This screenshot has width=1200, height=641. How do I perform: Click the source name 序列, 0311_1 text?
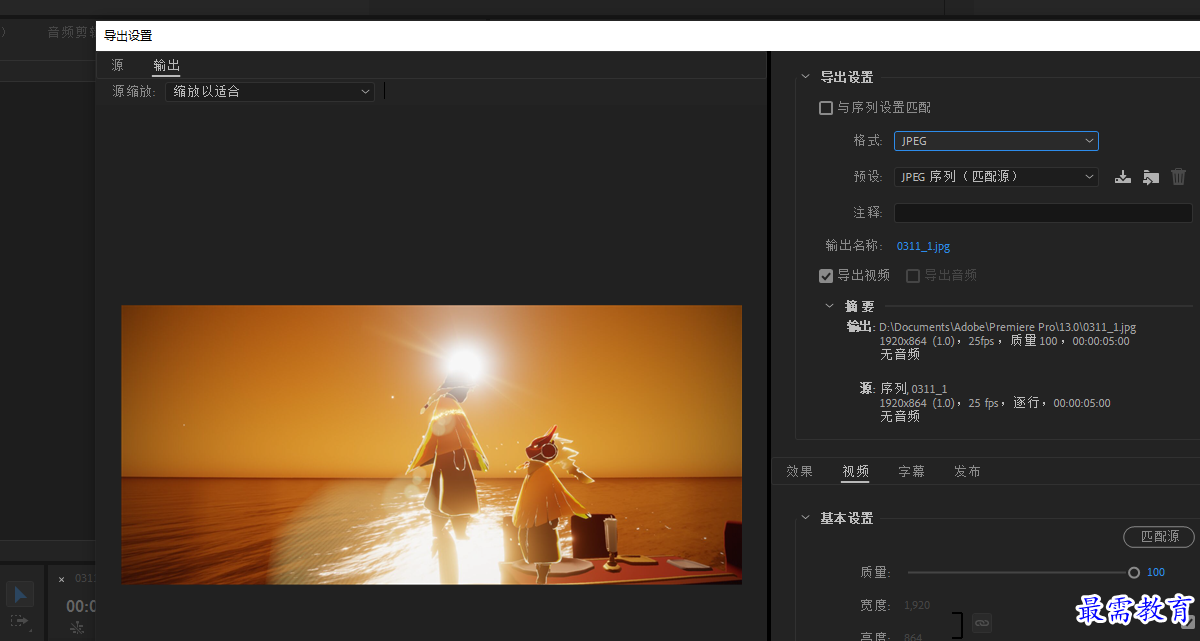click(913, 389)
